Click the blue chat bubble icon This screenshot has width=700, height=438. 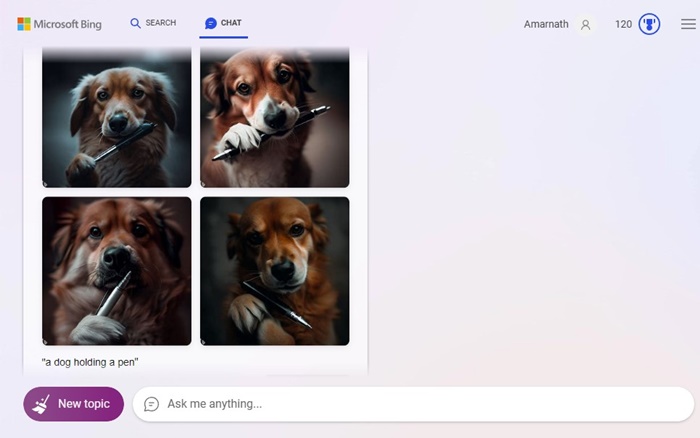211,23
